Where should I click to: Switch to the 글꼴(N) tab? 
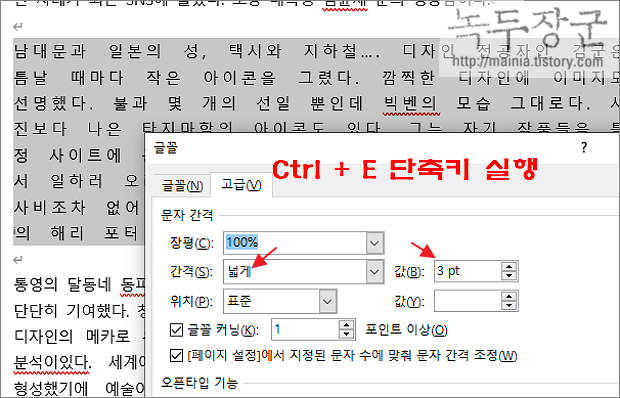point(182,186)
